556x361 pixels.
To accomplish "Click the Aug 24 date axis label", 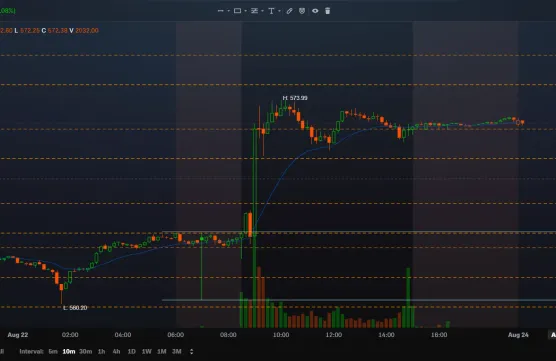I will [x=518, y=335].
